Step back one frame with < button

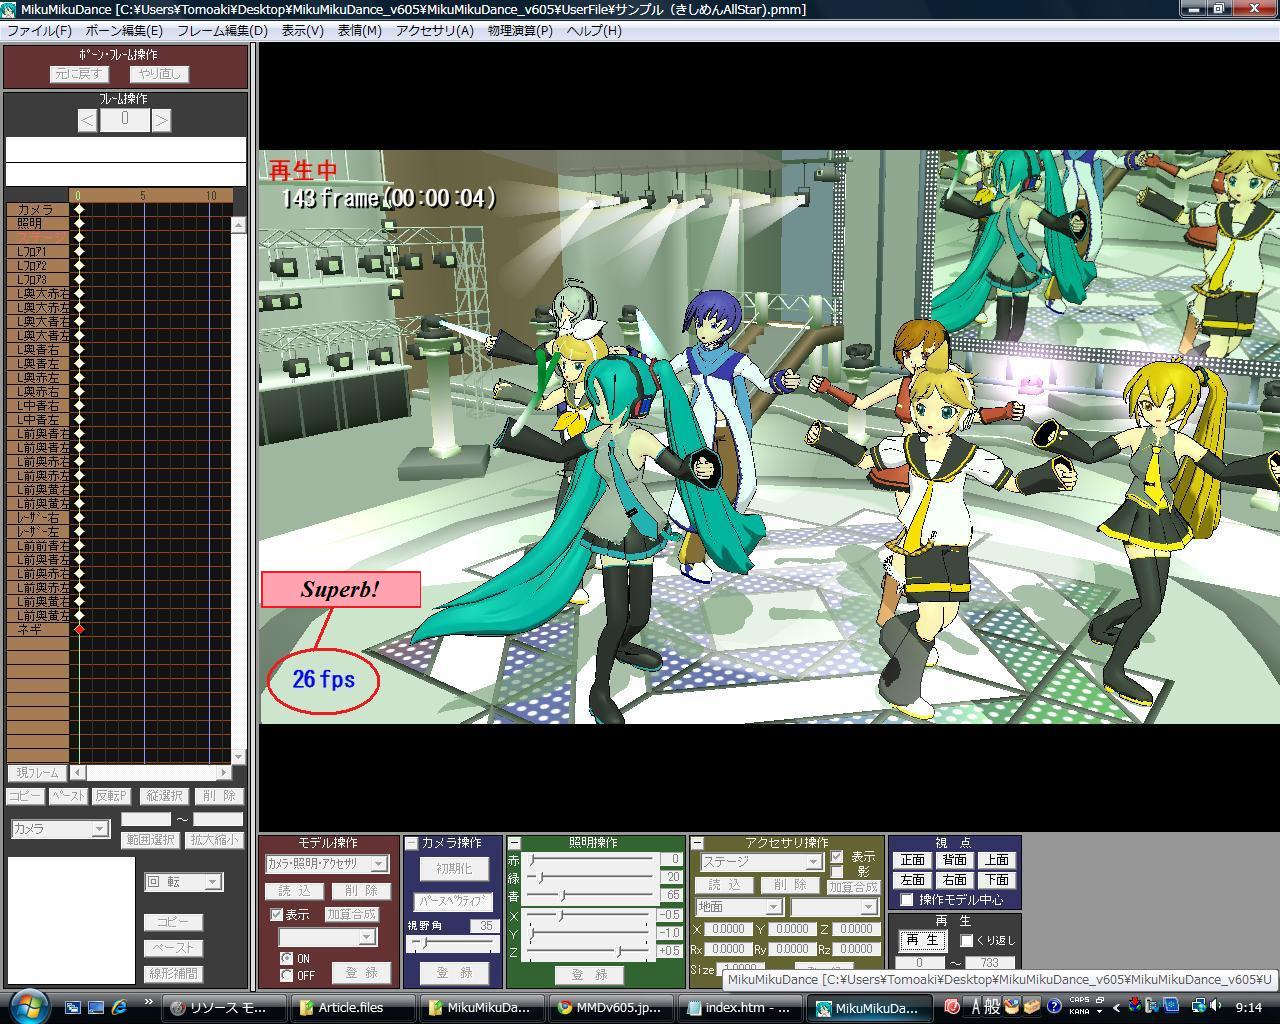[x=87, y=120]
